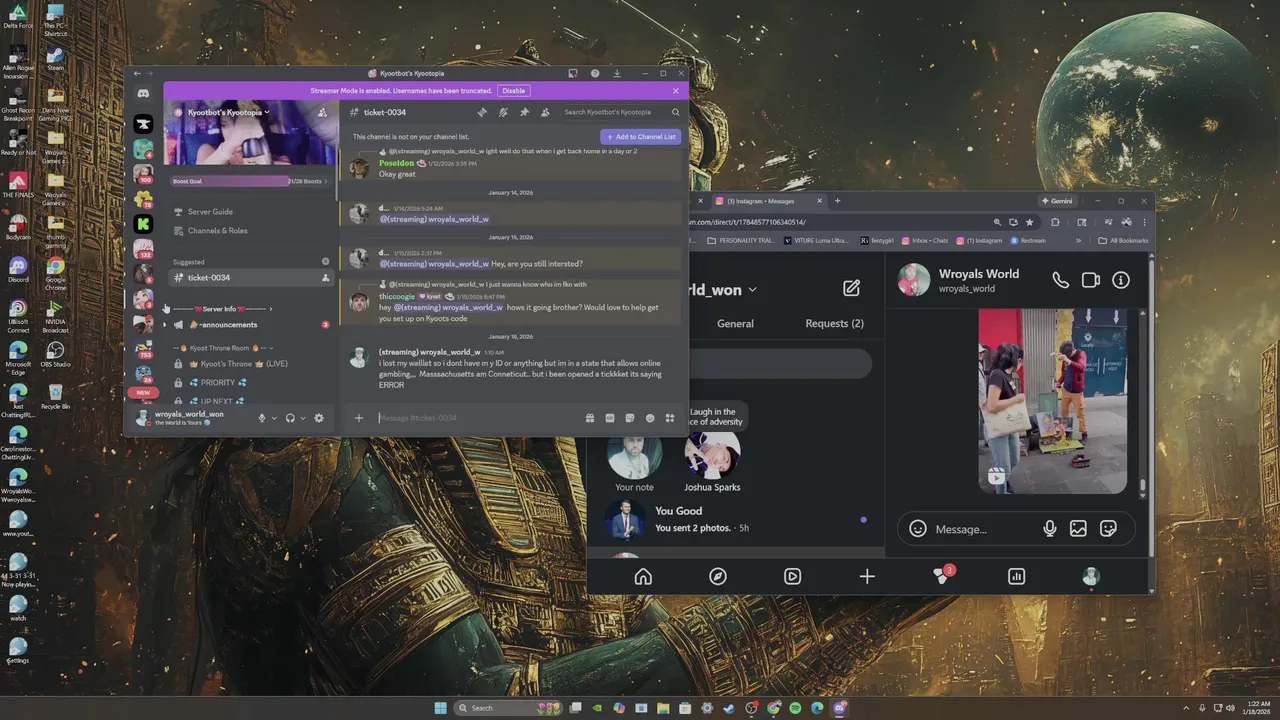Start audio call with Wroyals World
Screen dimensions: 1280x720
click(1060, 280)
